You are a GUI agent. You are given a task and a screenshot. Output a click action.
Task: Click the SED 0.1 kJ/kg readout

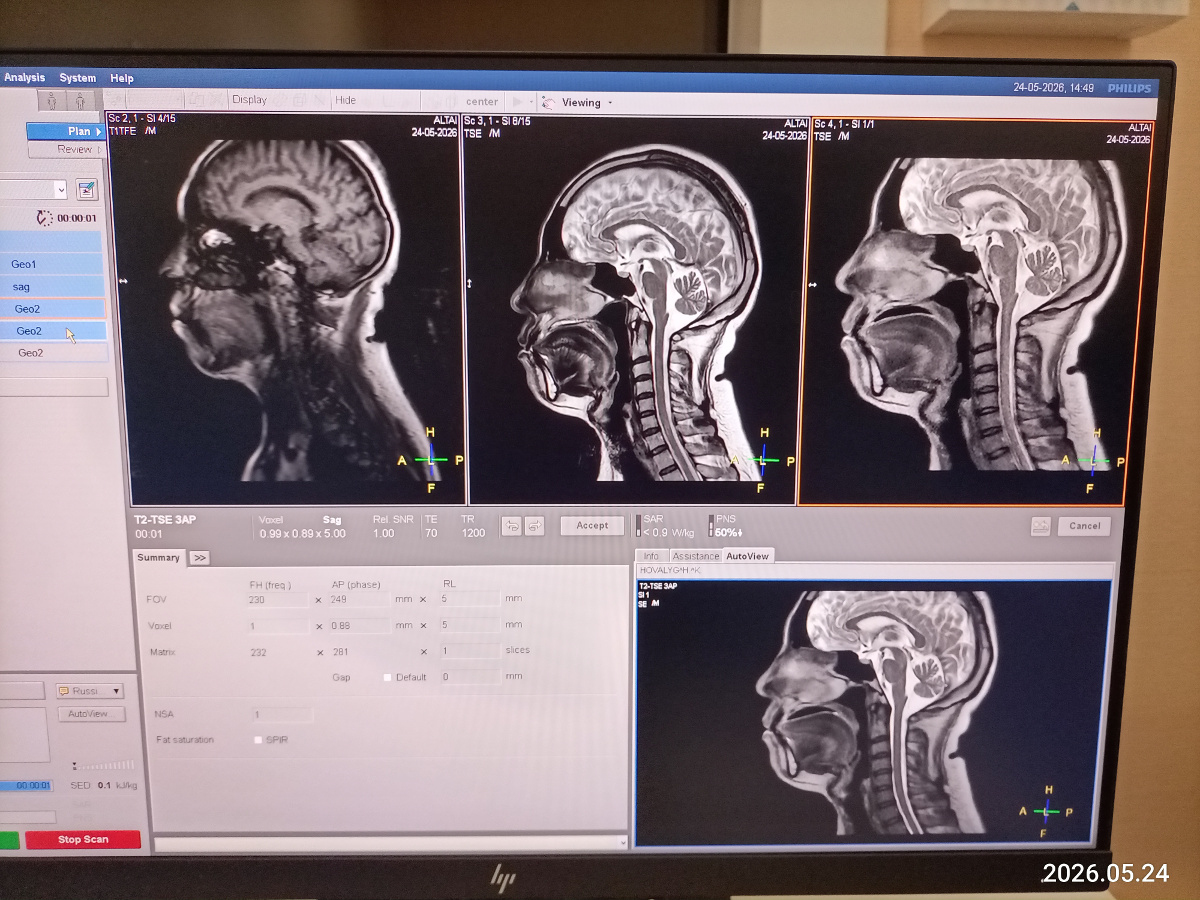coord(104,786)
